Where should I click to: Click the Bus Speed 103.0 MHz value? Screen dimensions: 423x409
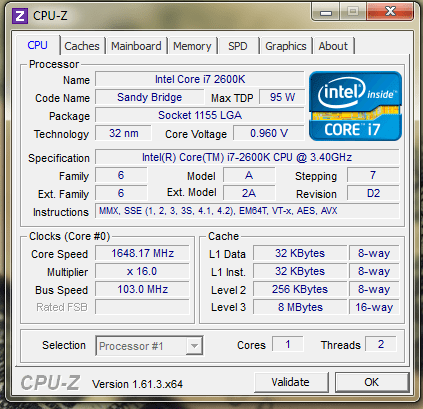pos(142,289)
